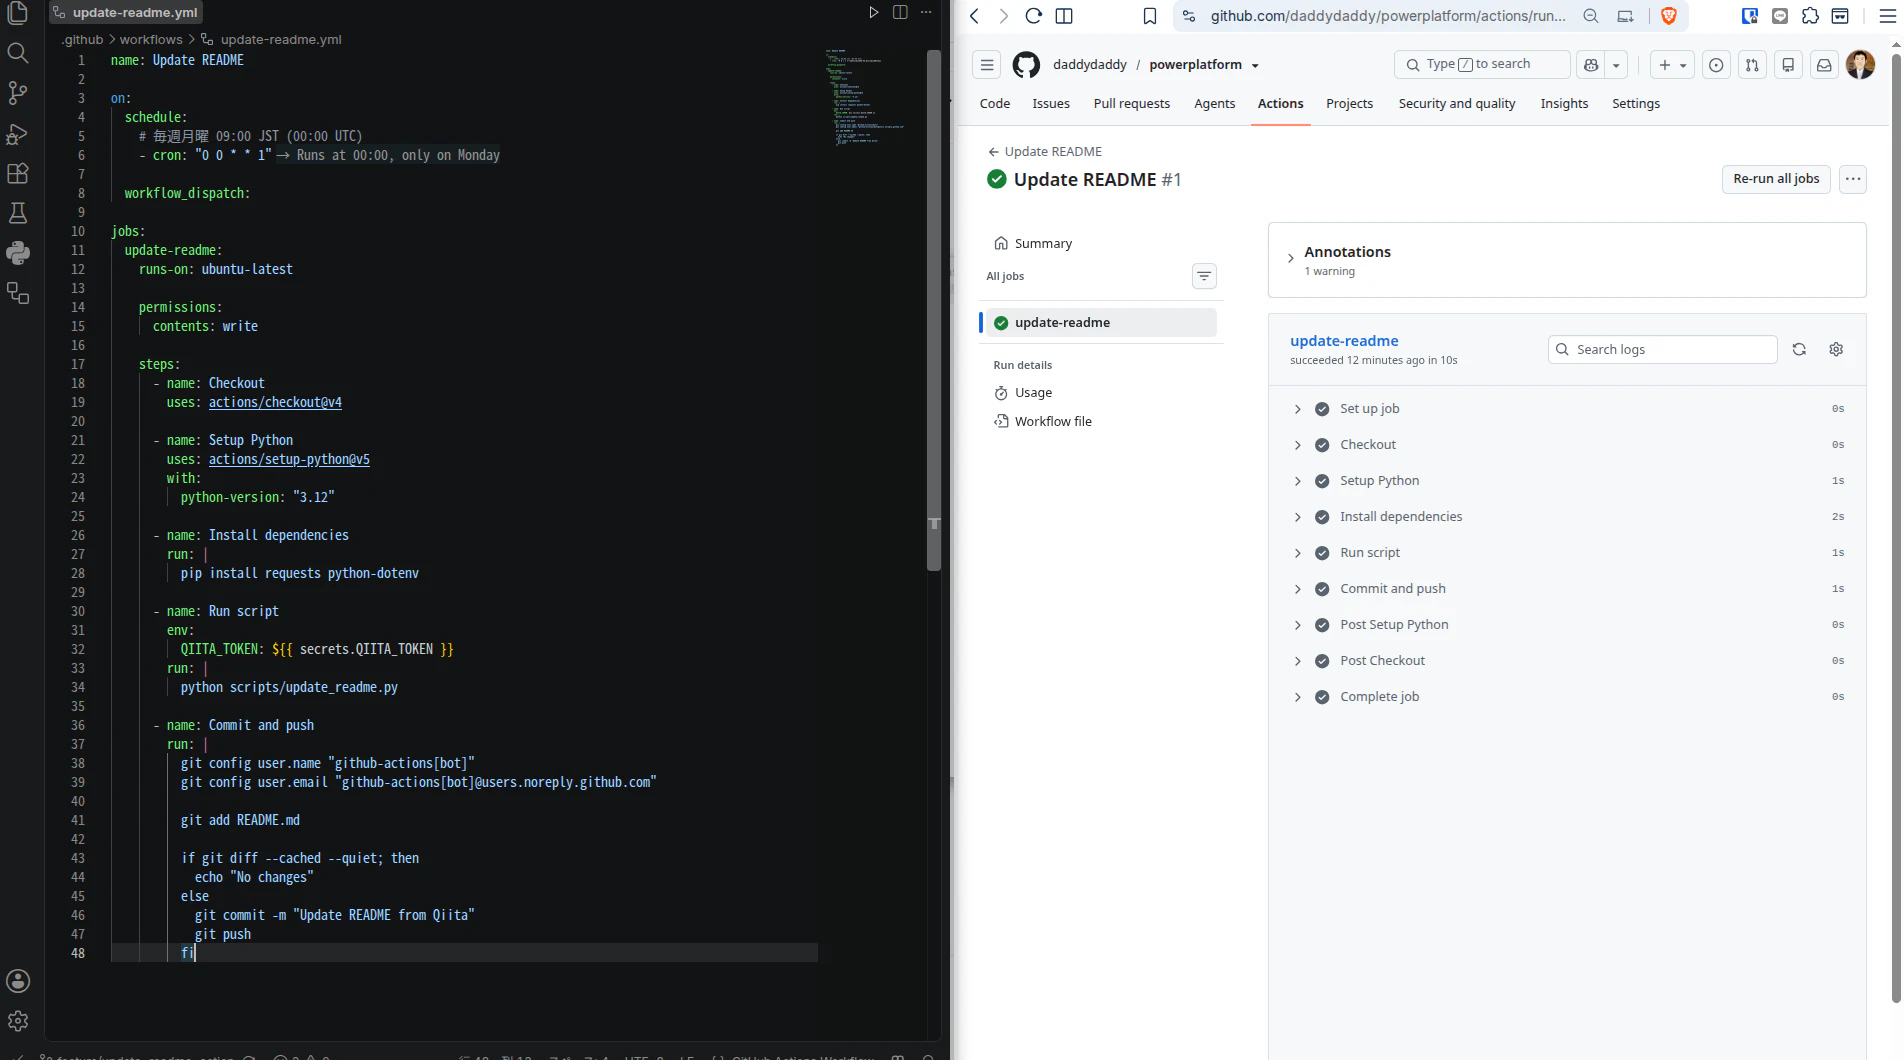Click the workflows breadcrumb in editor

click(151, 40)
